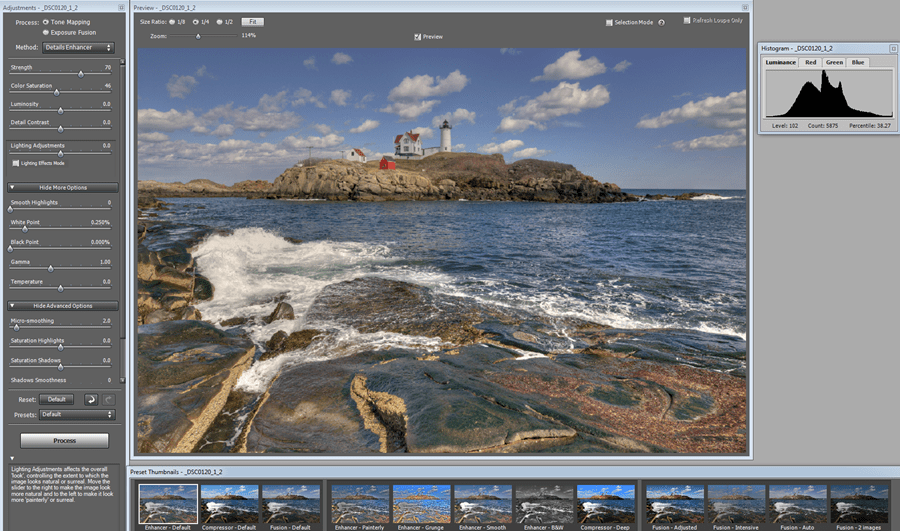
Task: Click the Percentile: 38.27 histogram readout
Action: 870,126
